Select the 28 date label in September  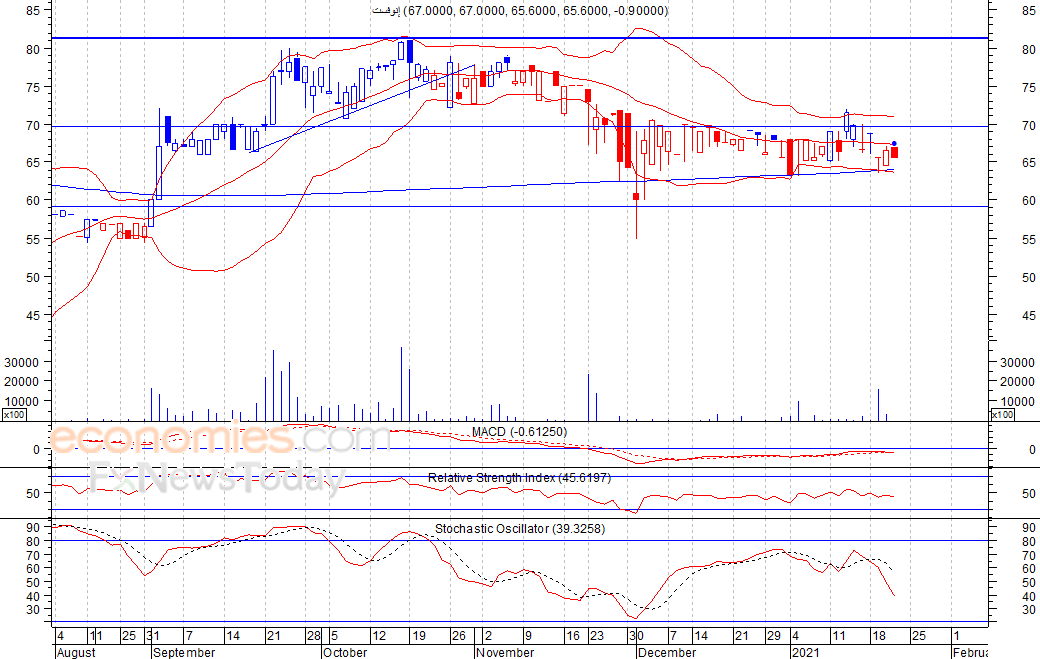point(314,636)
